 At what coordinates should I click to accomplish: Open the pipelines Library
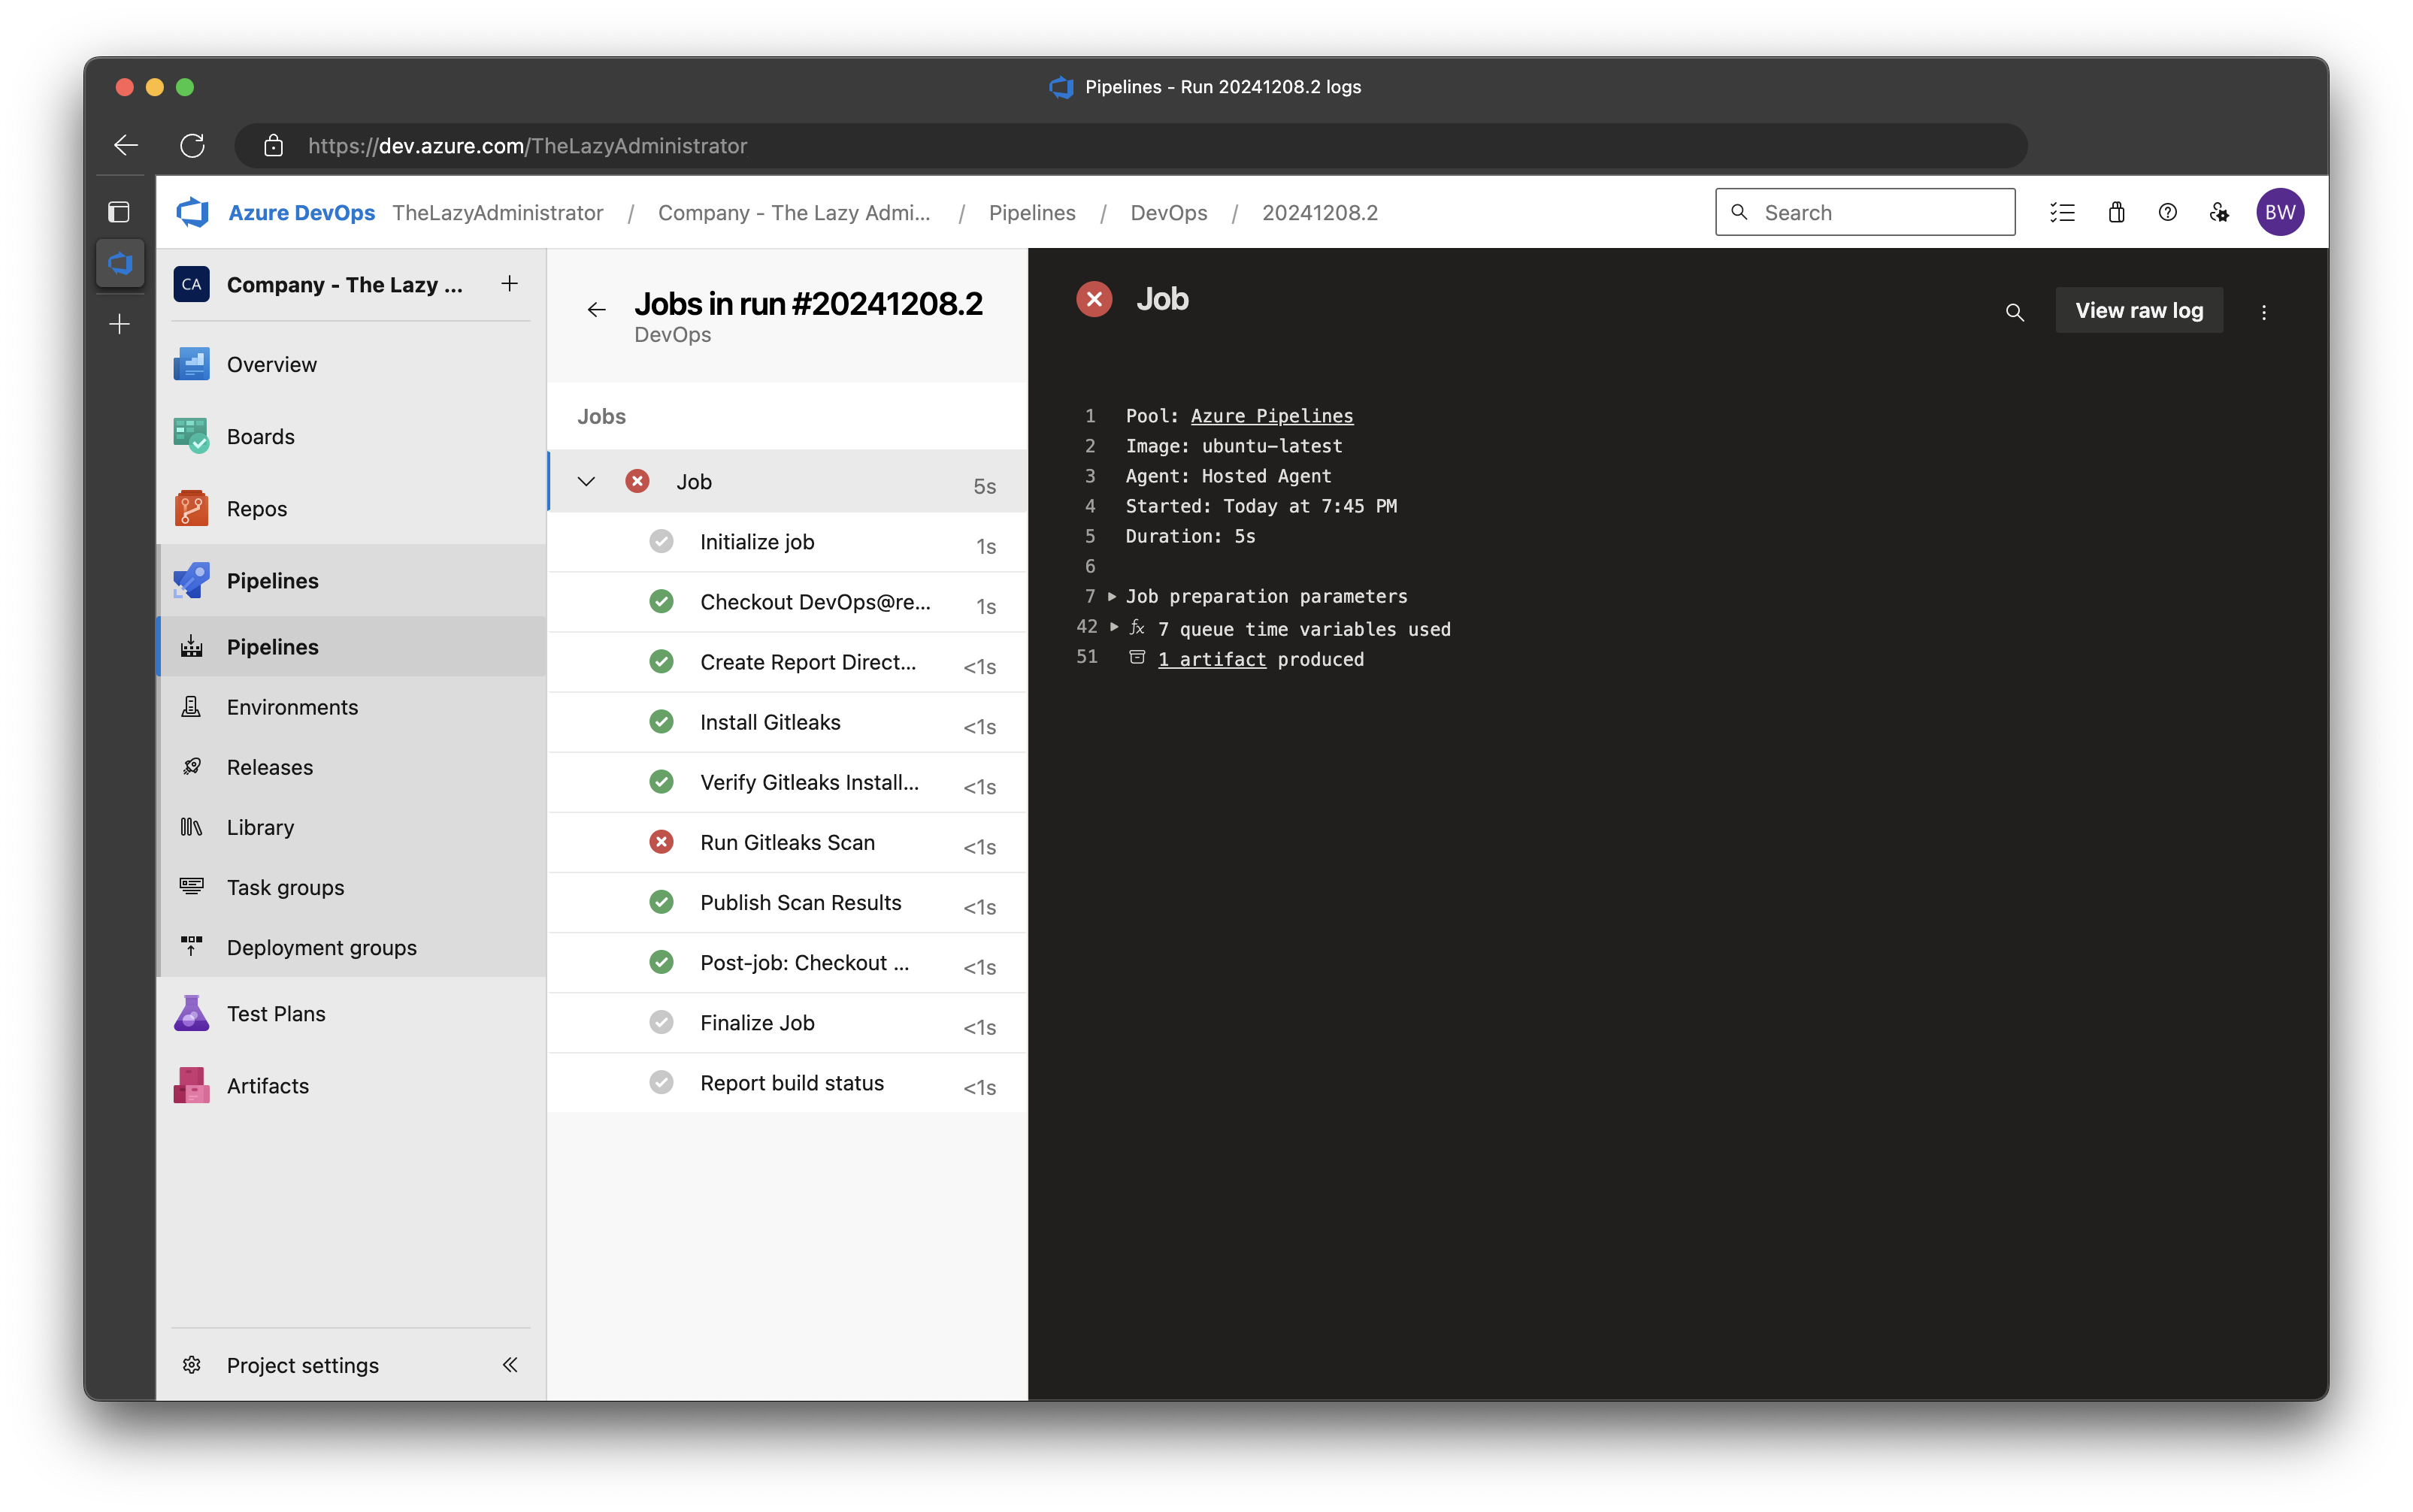[351, 826]
